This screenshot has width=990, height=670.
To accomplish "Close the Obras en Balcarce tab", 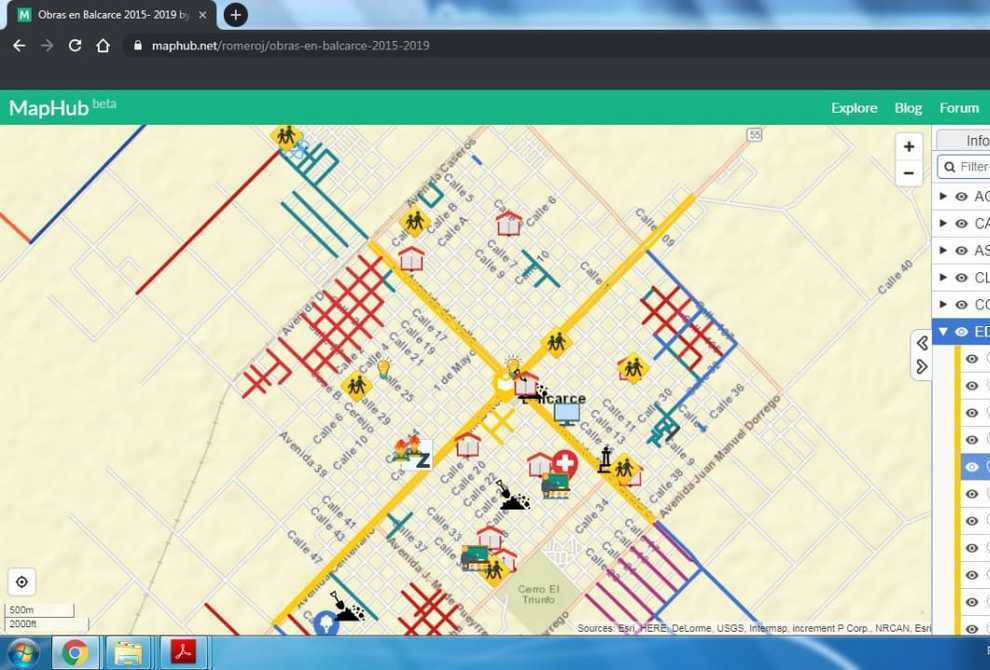I will [202, 15].
